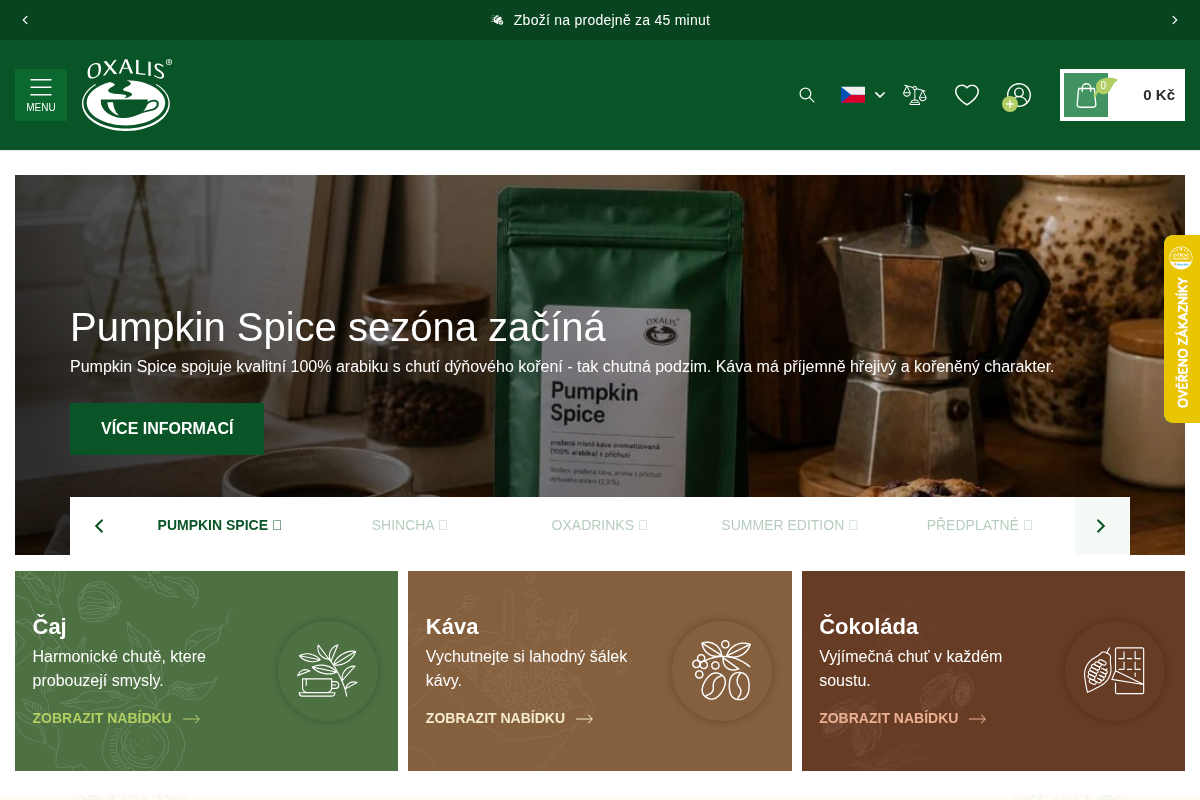1200x800 pixels.
Task: Click 'Vyjímečná chuť v každém soustu' text
Action: coord(910,668)
